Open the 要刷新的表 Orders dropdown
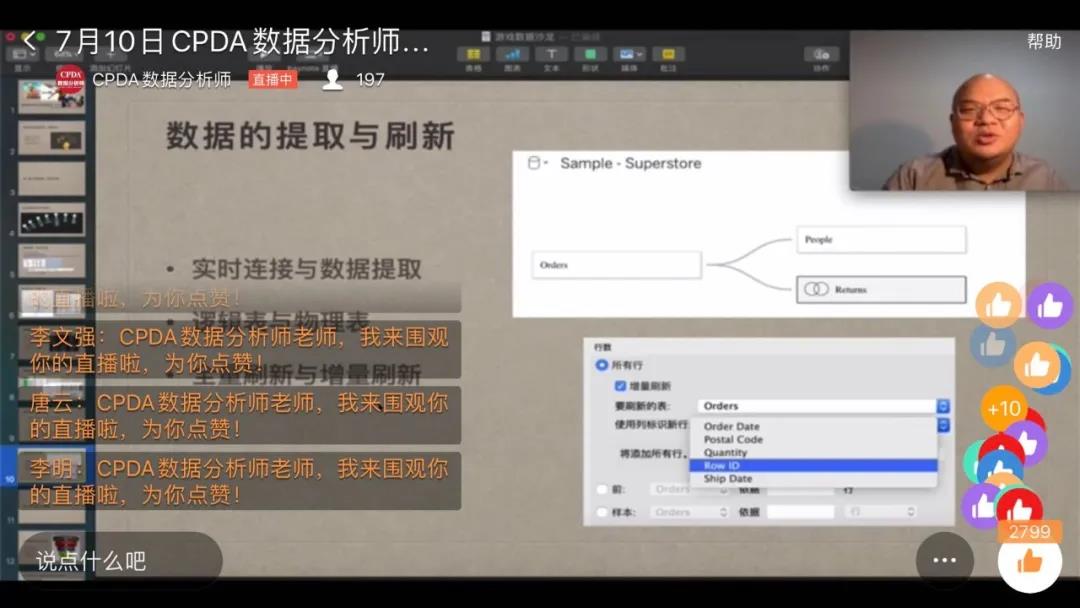1080x608 pixels. 823,406
